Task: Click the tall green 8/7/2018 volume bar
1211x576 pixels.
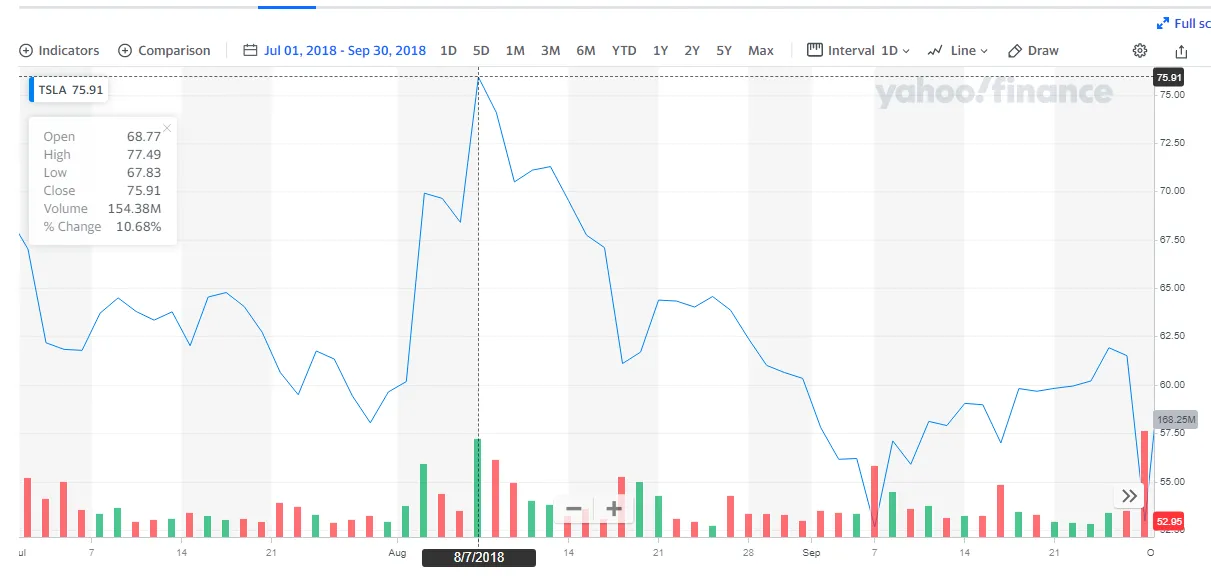Action: click(478, 488)
